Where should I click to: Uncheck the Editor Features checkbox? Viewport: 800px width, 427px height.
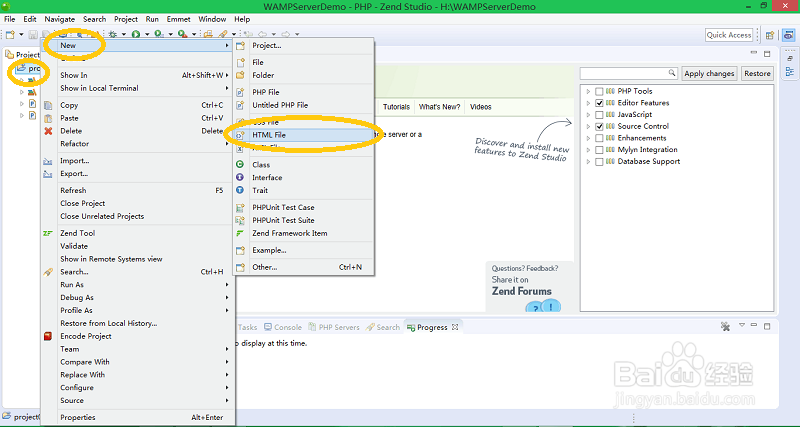[599, 103]
